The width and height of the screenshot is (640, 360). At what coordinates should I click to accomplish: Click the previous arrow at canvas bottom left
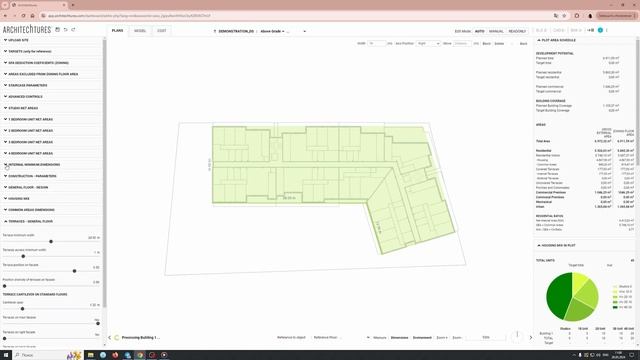(x=109, y=338)
